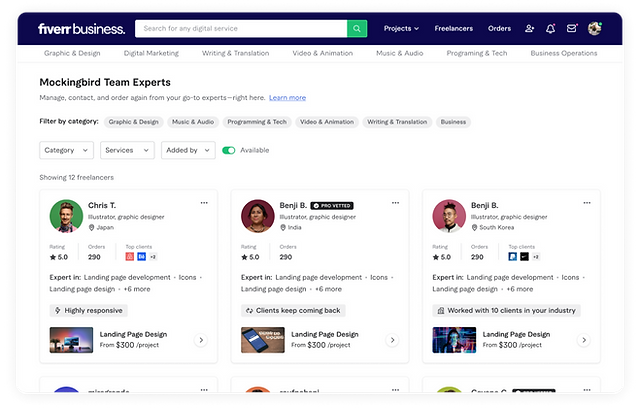Open the Projects dropdown in the header
640x408 pixels.
401,29
